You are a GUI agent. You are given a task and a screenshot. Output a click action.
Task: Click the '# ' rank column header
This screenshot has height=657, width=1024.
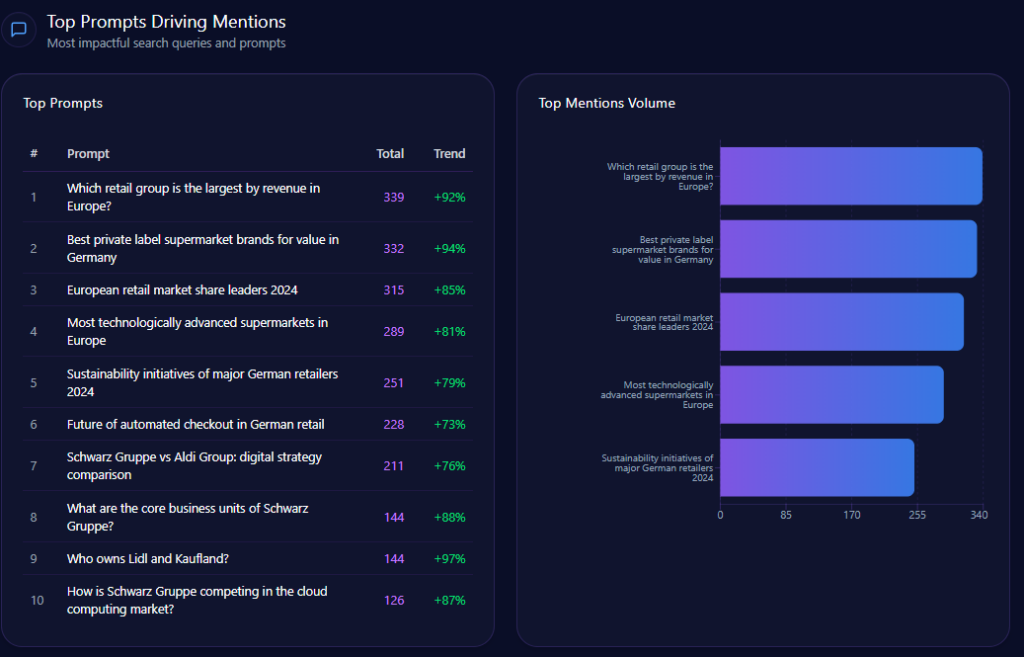coord(34,154)
